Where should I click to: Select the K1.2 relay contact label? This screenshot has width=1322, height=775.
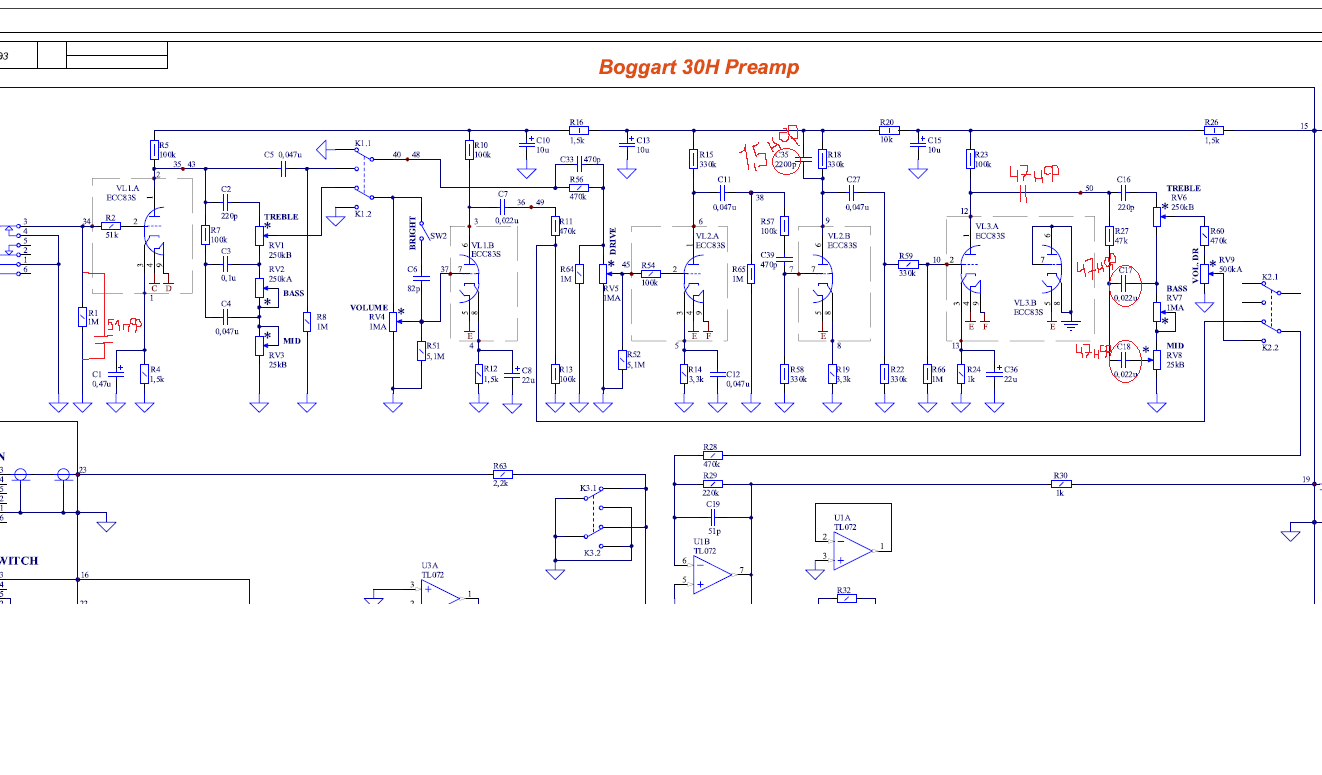pos(362,213)
